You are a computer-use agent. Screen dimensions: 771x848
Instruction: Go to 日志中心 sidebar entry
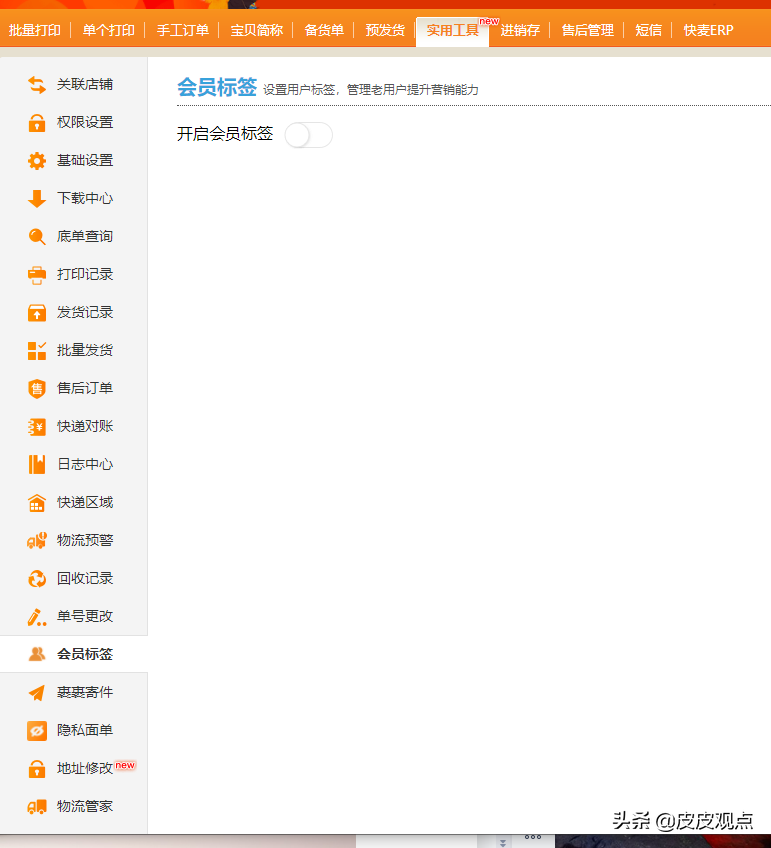coord(85,465)
